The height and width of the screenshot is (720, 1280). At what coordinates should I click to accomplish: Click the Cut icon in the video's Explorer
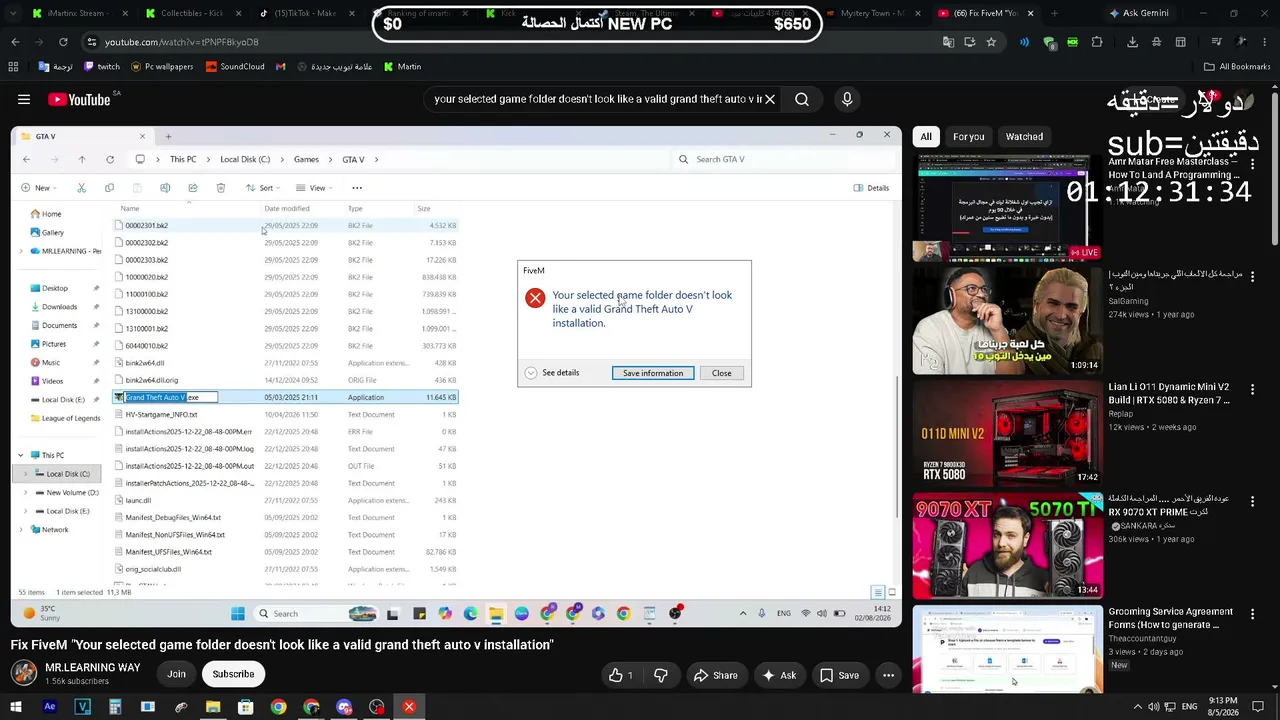click(x=82, y=188)
